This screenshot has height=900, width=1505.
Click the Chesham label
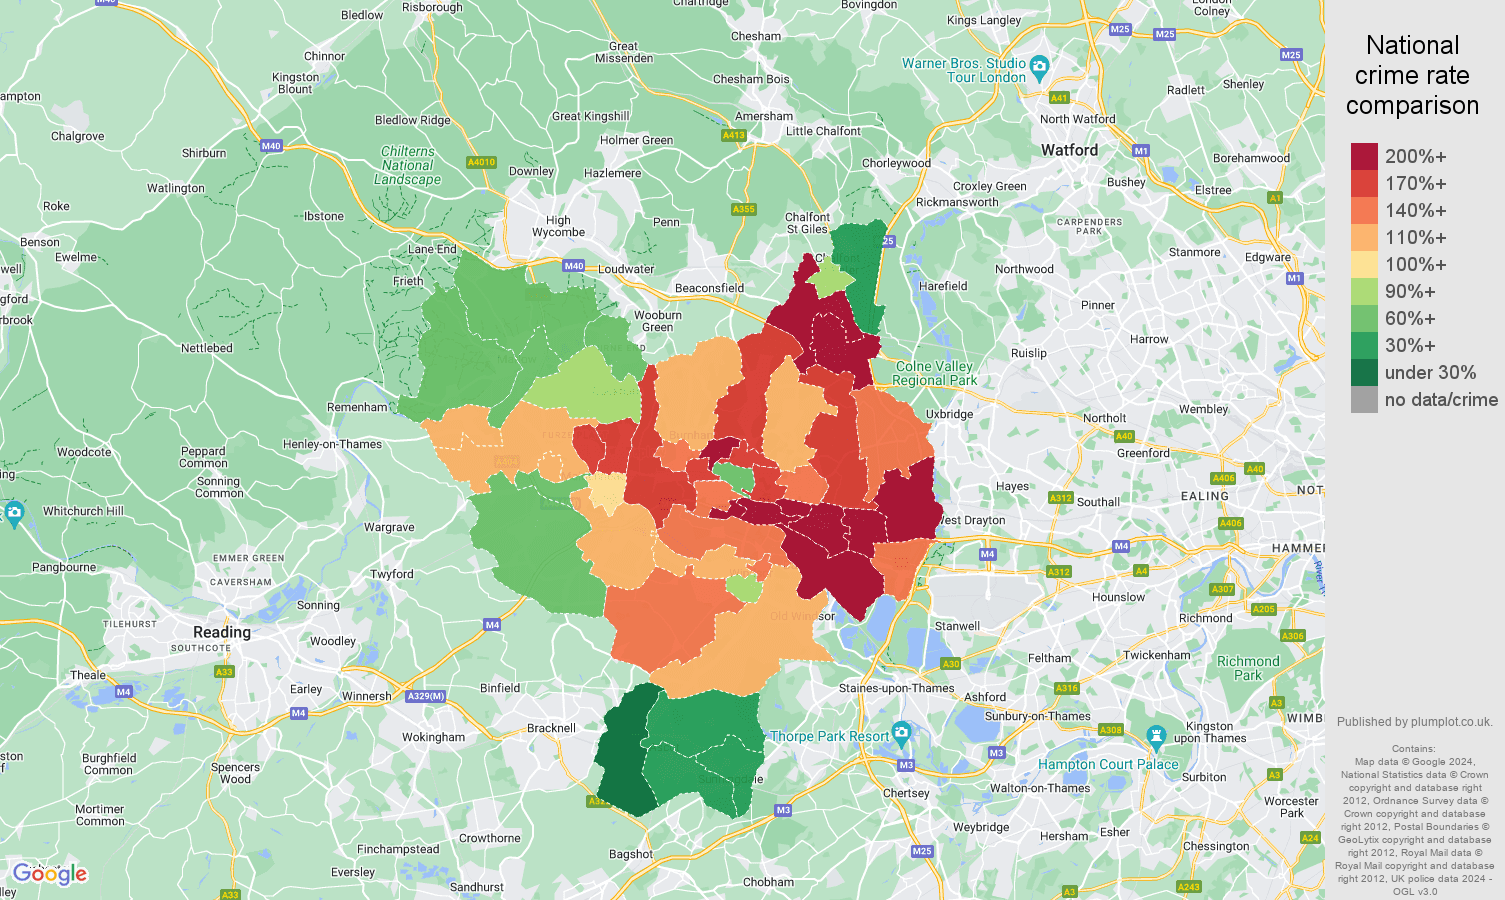(x=756, y=36)
